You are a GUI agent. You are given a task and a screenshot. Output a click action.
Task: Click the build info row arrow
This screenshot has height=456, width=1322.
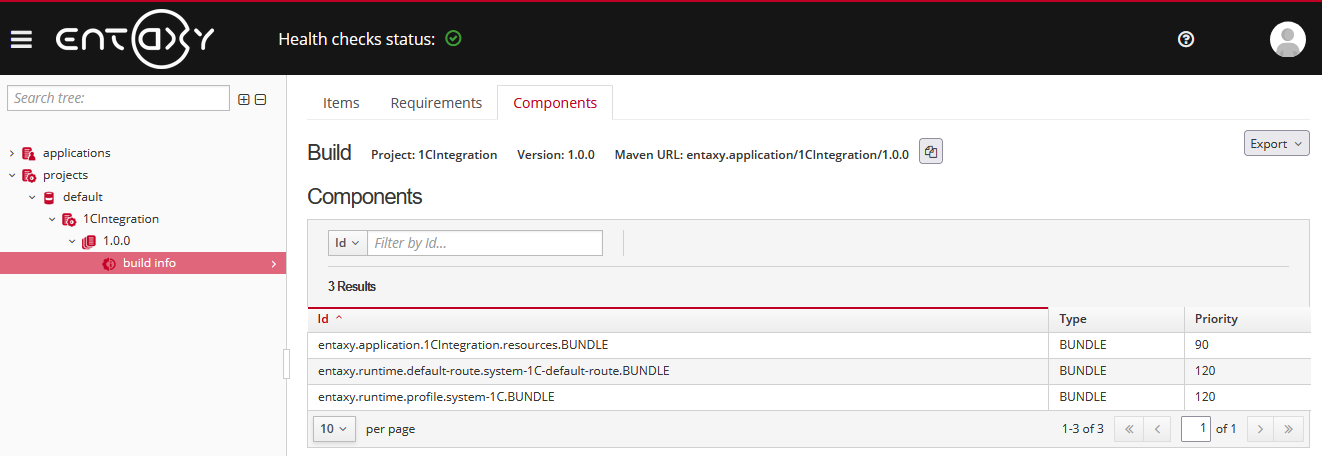click(274, 264)
